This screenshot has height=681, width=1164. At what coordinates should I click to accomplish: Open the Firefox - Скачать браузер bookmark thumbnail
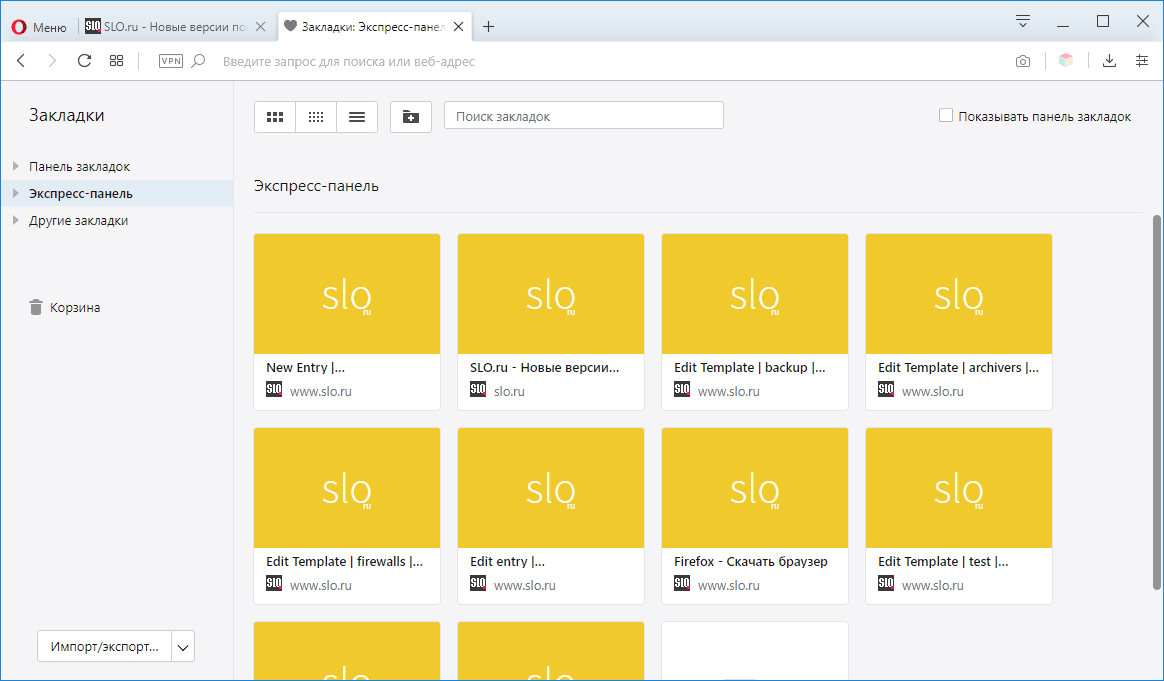coord(754,490)
